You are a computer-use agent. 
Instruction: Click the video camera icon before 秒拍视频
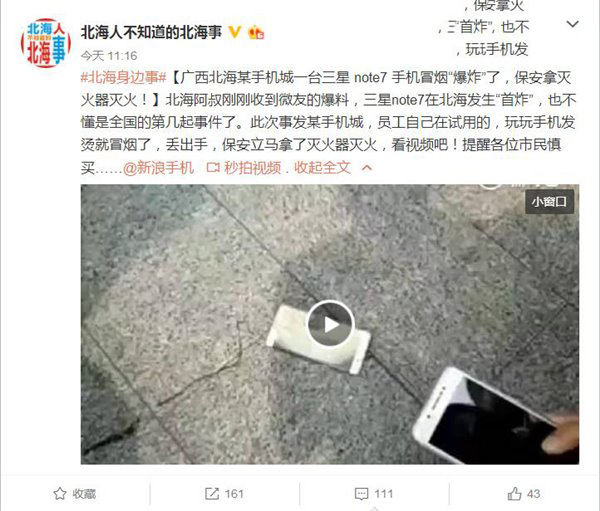click(x=213, y=168)
